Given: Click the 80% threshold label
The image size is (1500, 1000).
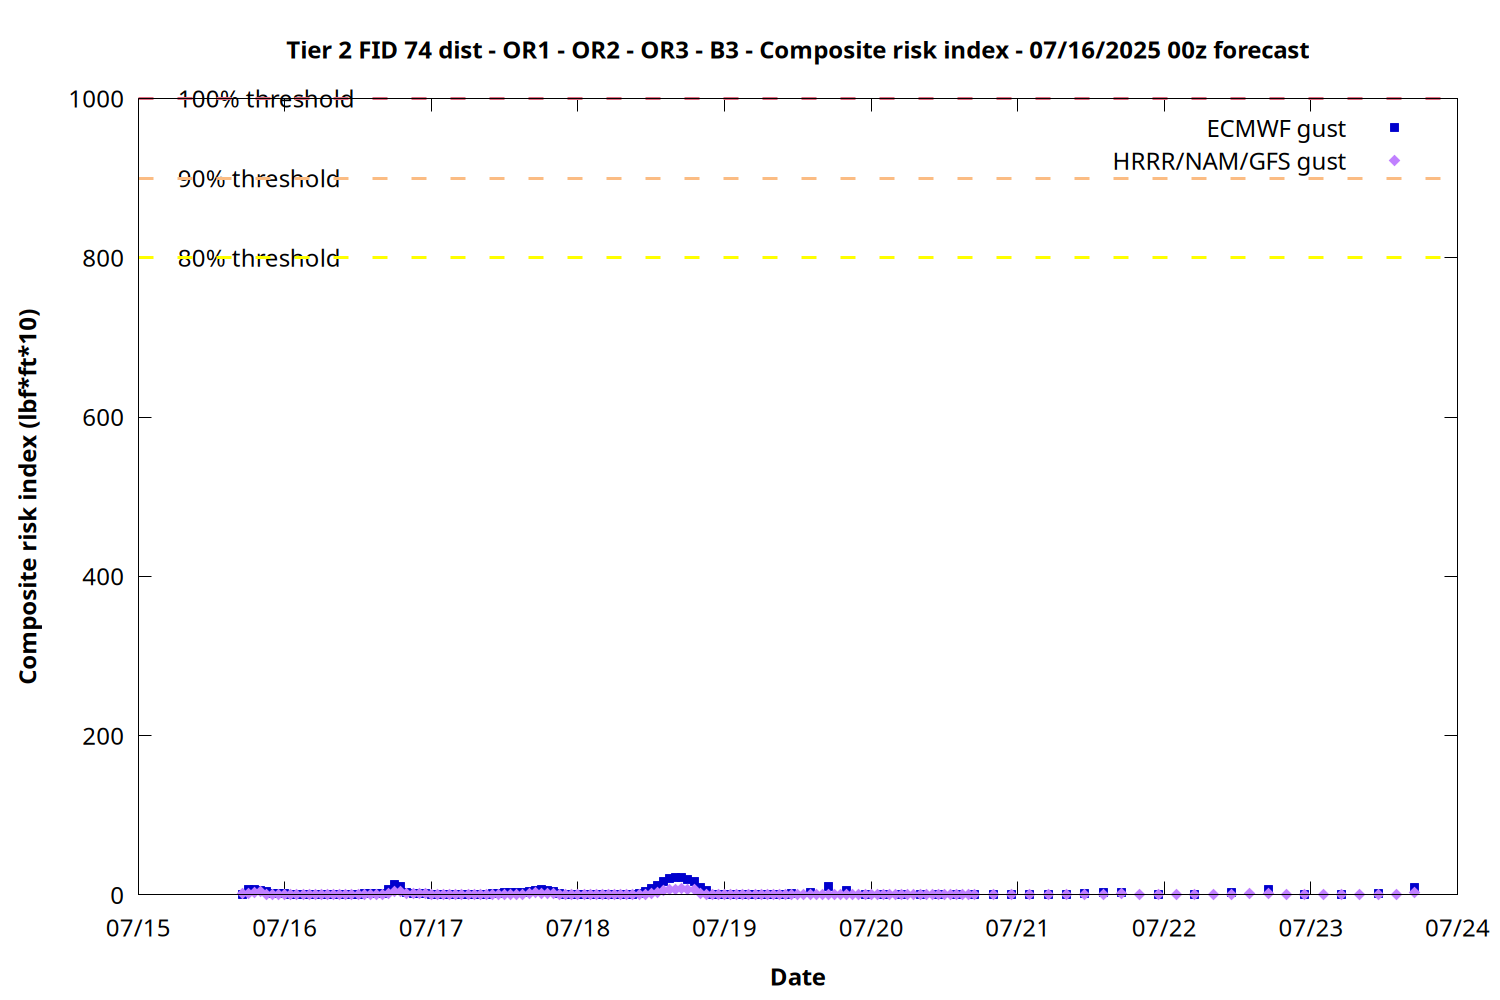Looking at the screenshot, I should click(x=259, y=258).
